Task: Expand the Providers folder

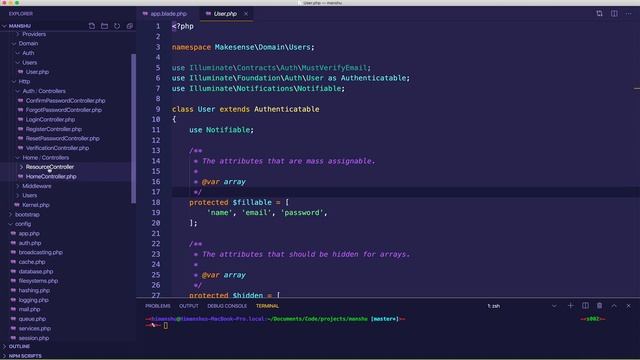Action: click(34, 34)
